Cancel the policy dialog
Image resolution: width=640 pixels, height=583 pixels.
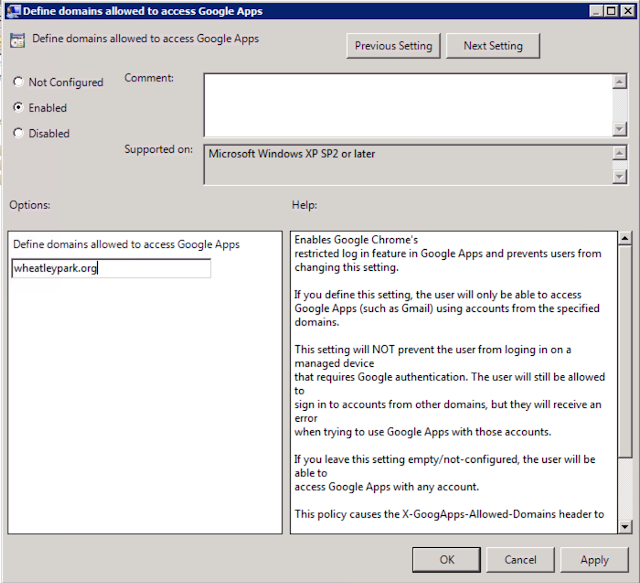point(520,559)
